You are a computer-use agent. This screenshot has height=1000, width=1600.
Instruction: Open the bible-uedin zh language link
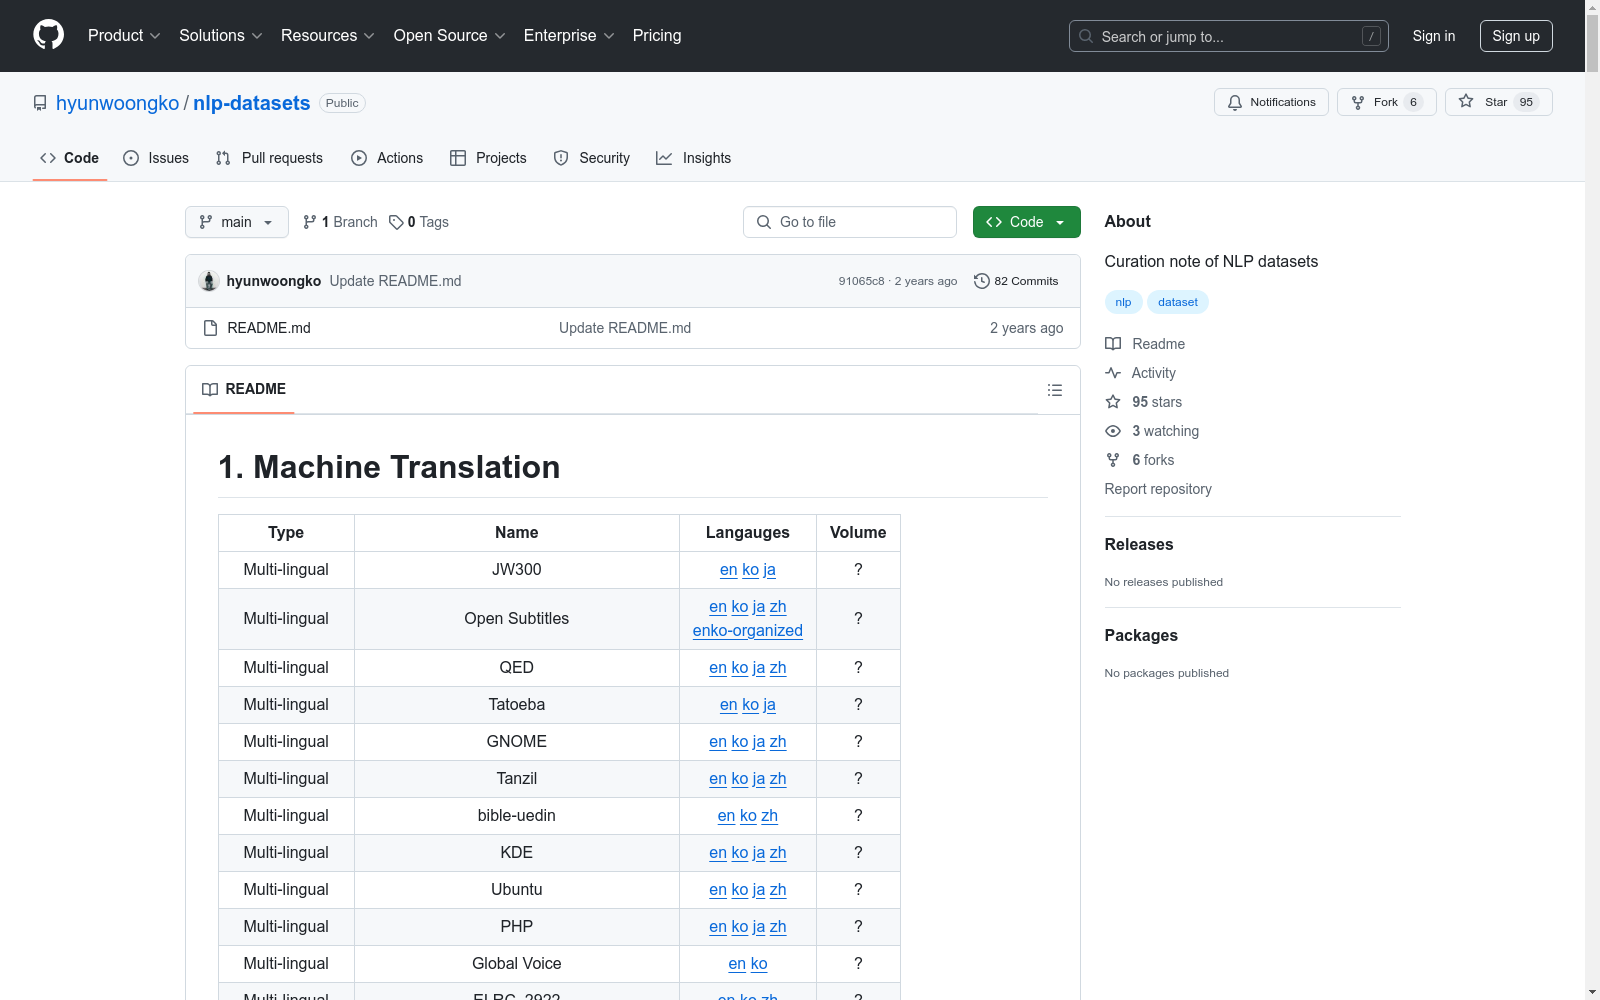pos(770,816)
